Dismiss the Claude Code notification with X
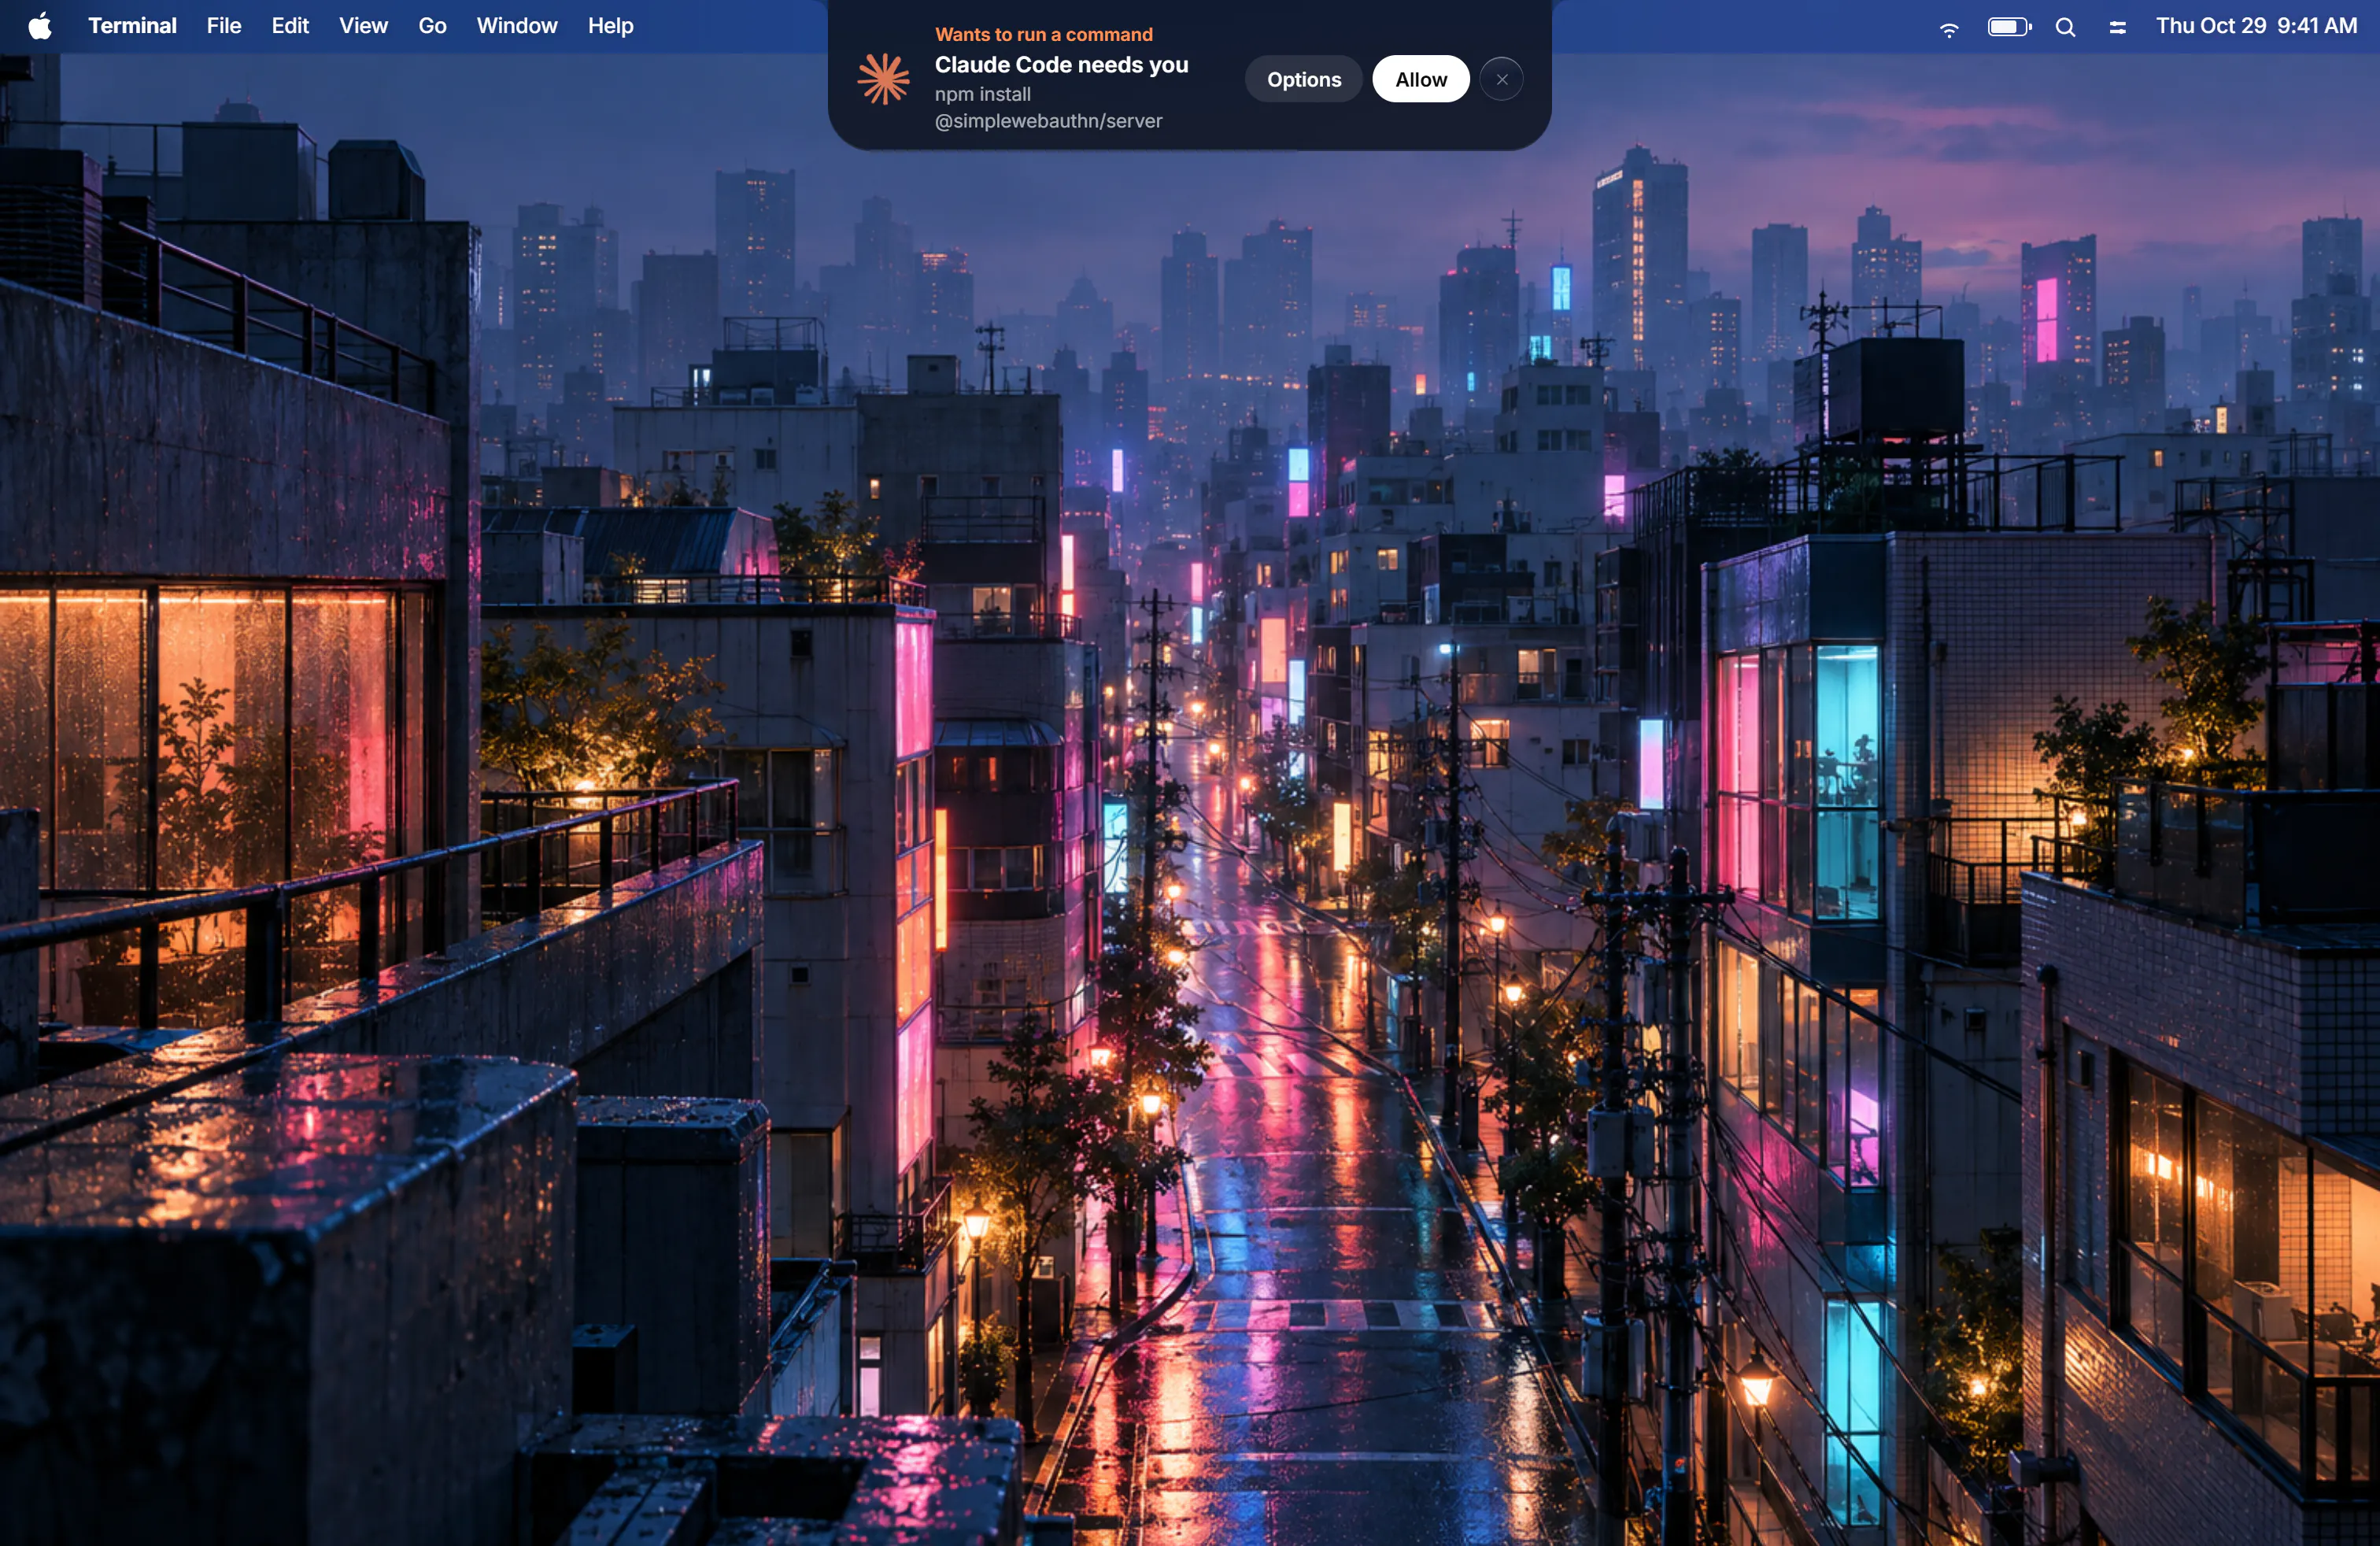 pos(1501,79)
